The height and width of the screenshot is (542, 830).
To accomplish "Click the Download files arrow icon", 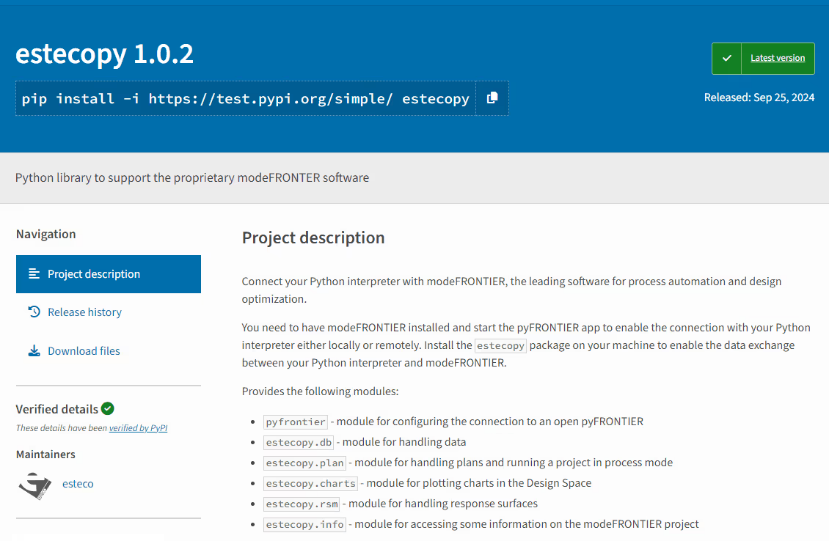I will point(34,351).
